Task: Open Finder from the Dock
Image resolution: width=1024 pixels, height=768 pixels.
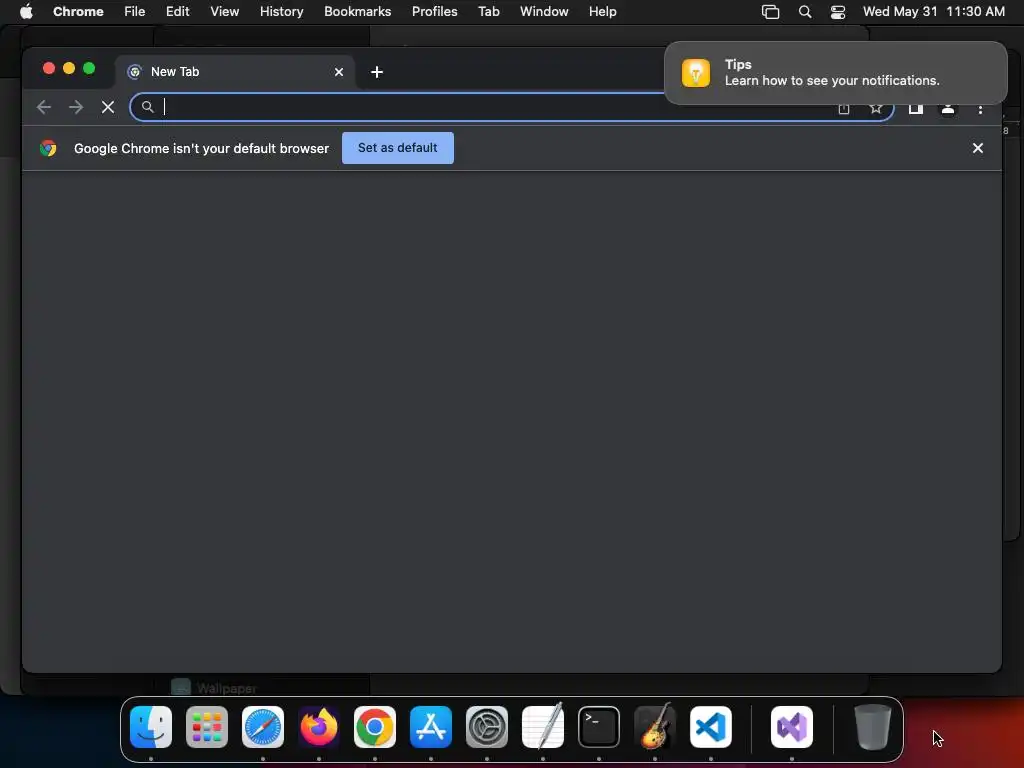Action: tap(151, 727)
